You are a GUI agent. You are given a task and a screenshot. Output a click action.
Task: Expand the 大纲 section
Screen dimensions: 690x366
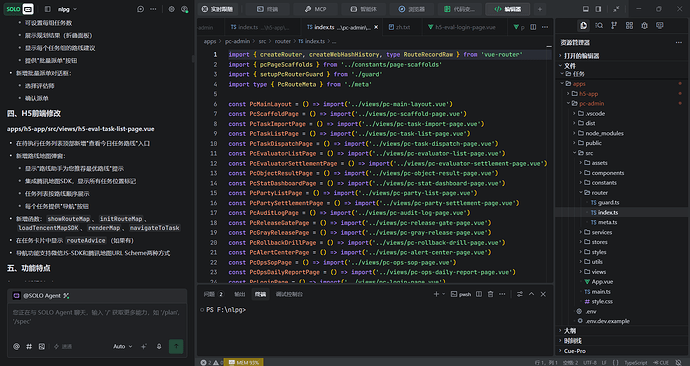621,330
